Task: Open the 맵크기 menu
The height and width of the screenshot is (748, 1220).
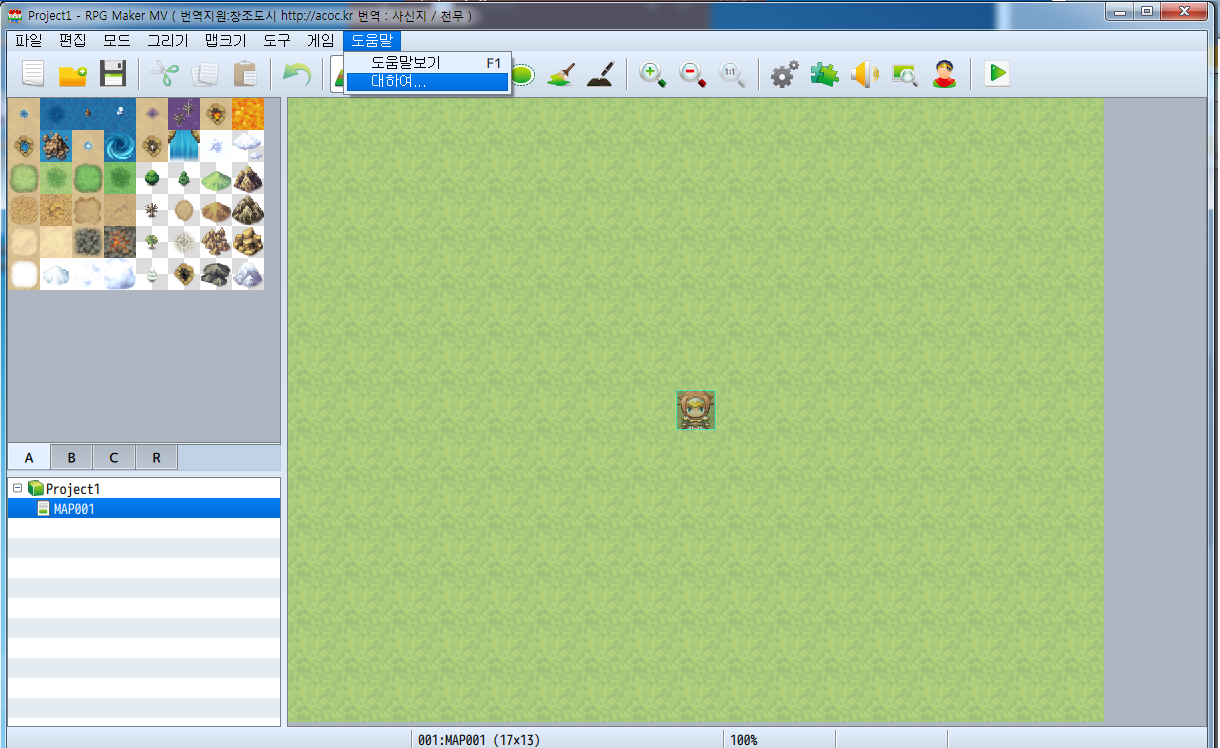Action: (225, 41)
